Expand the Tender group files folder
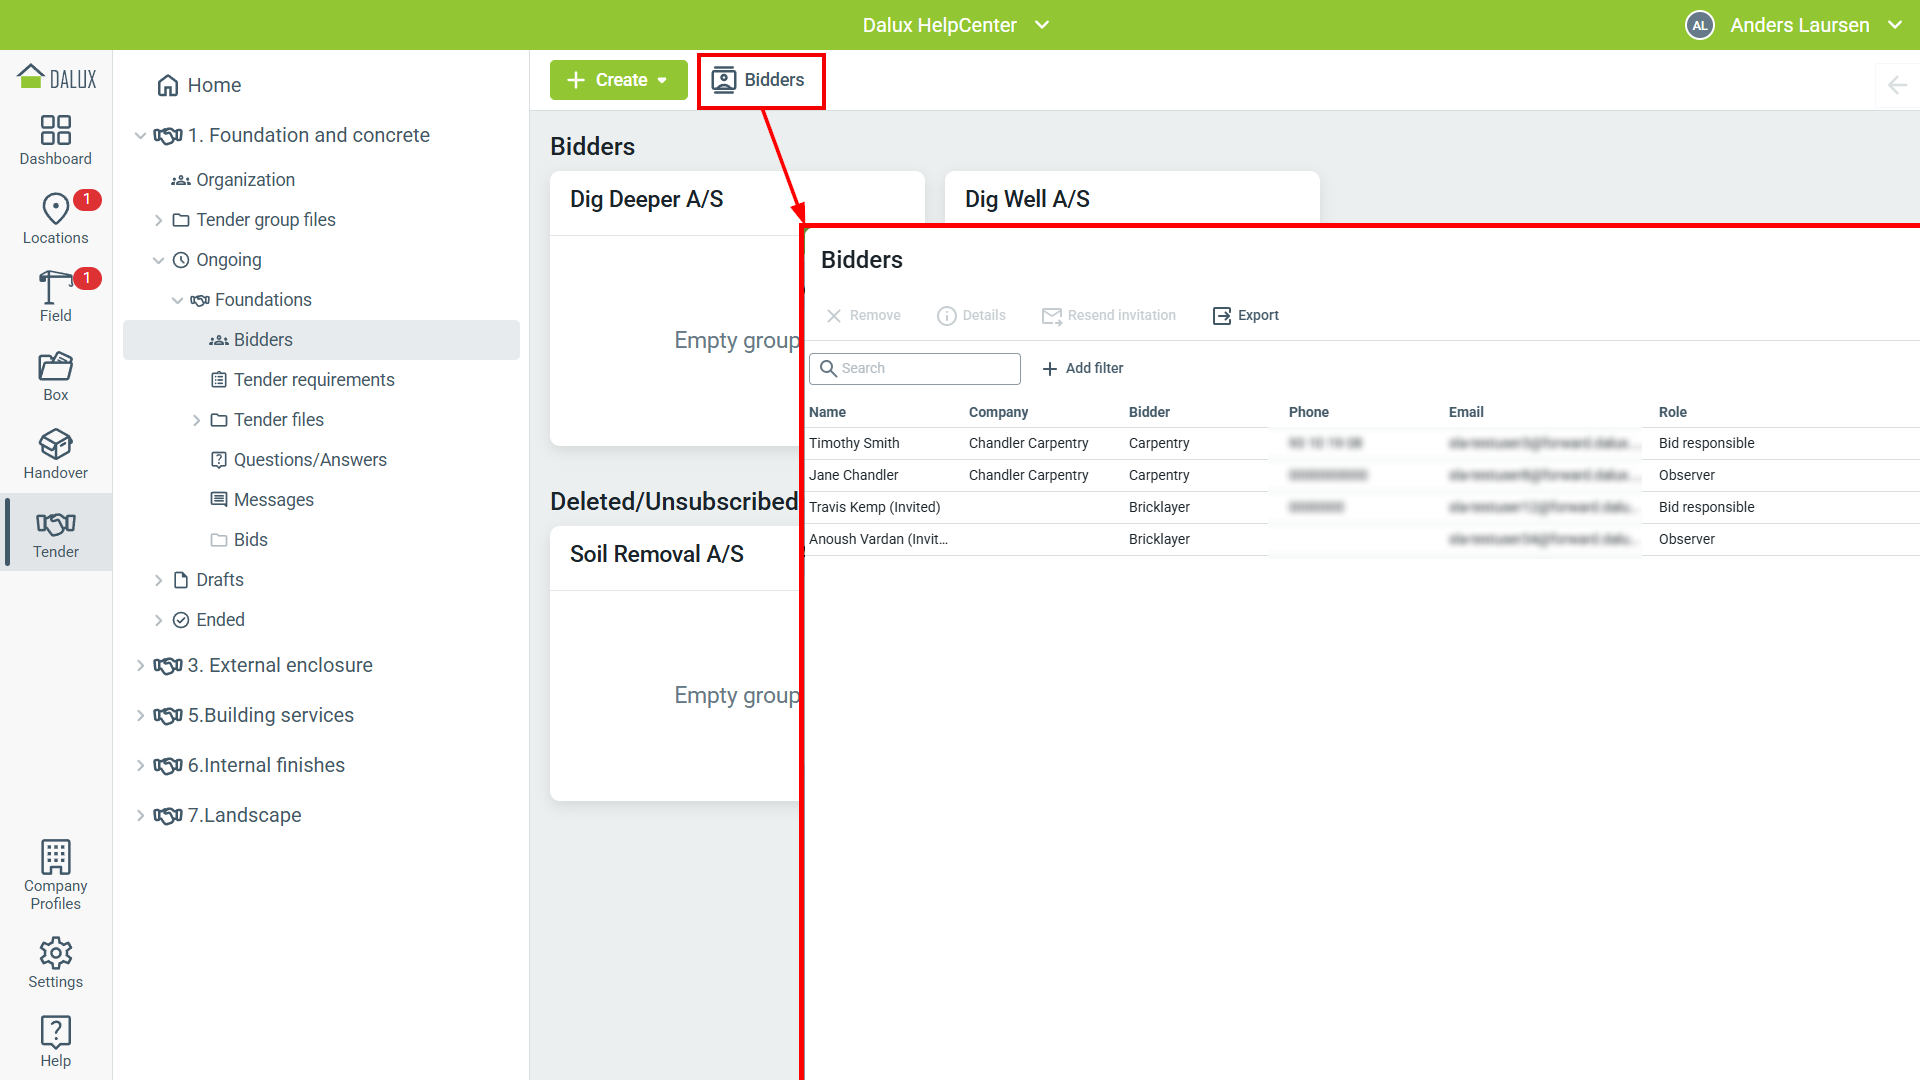This screenshot has height=1080, width=1920. point(158,220)
